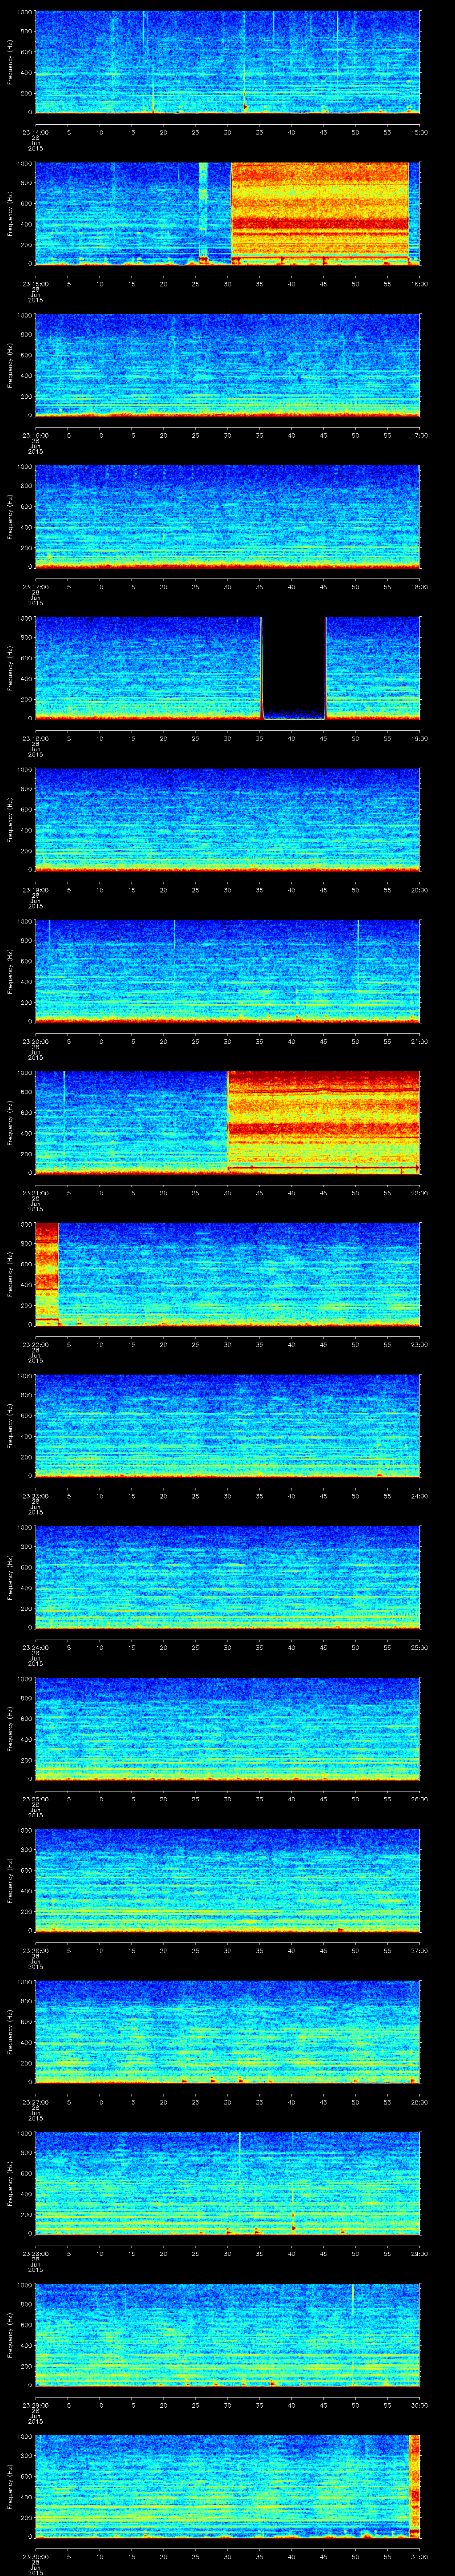This screenshot has height=2576, width=455.
Task: Click the red broadband burst in the 23:21:00 spectrogram
Action: coord(324,1123)
